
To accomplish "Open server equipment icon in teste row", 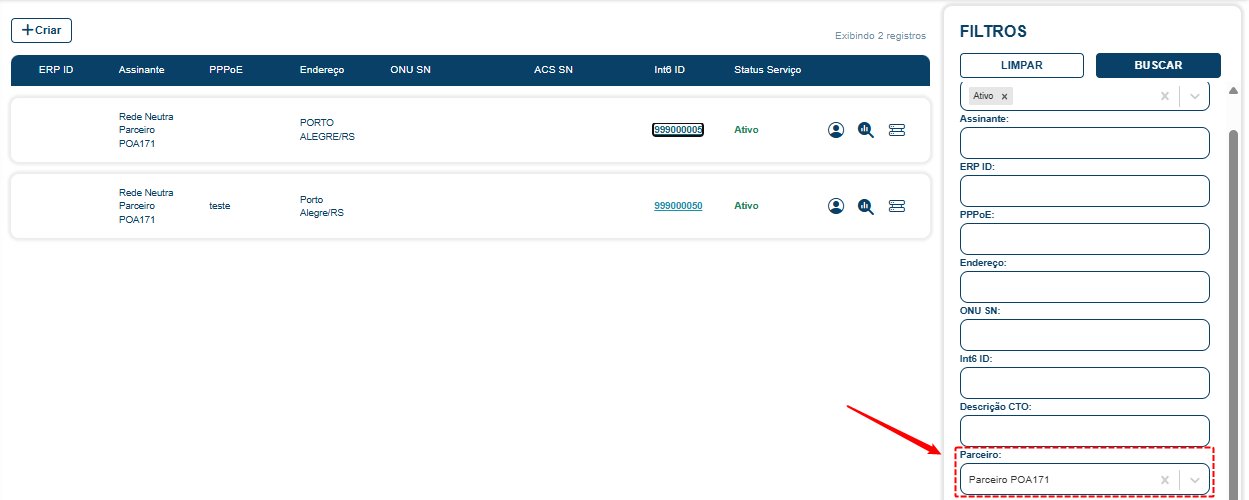I will (897, 206).
